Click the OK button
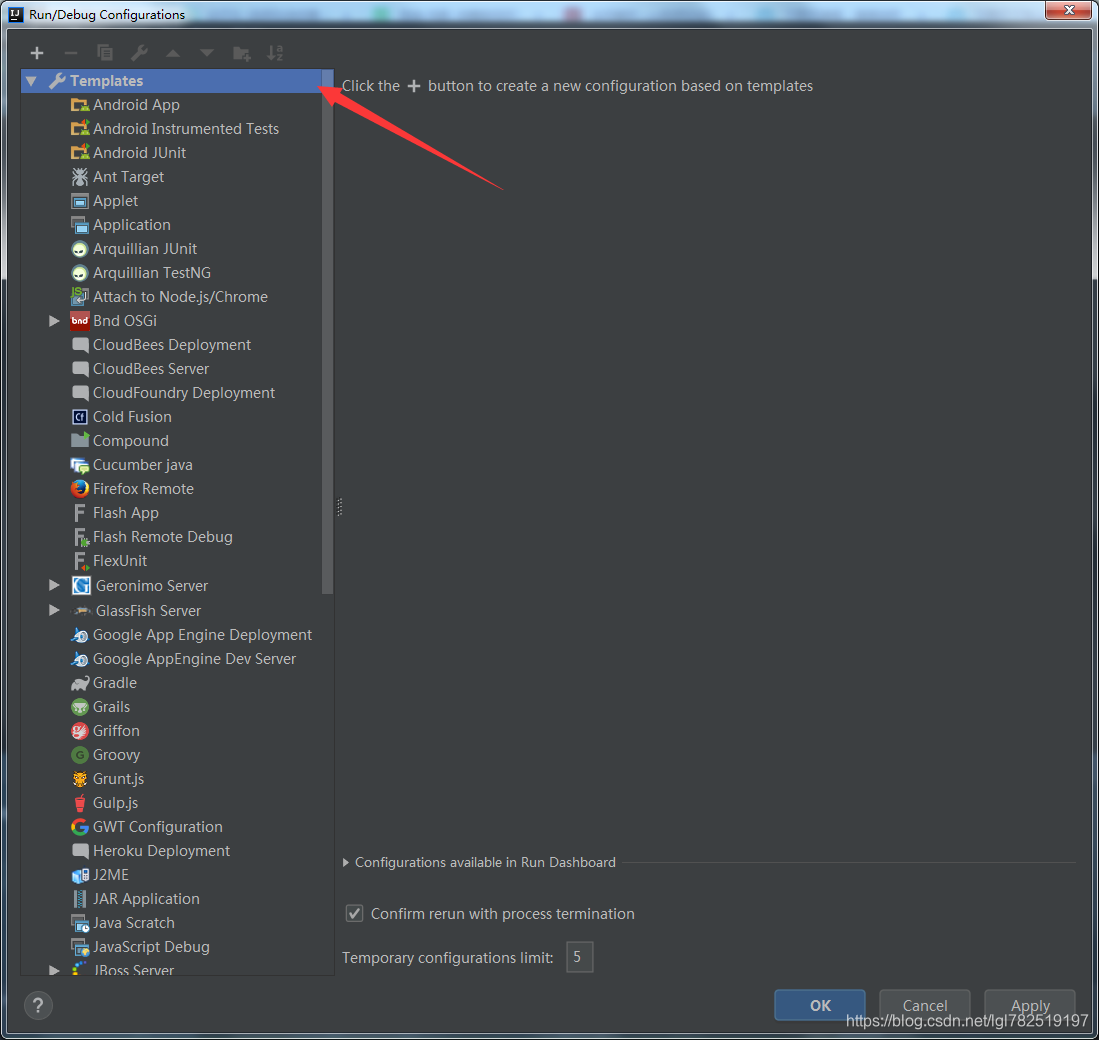Image resolution: width=1099 pixels, height=1040 pixels. click(820, 1006)
